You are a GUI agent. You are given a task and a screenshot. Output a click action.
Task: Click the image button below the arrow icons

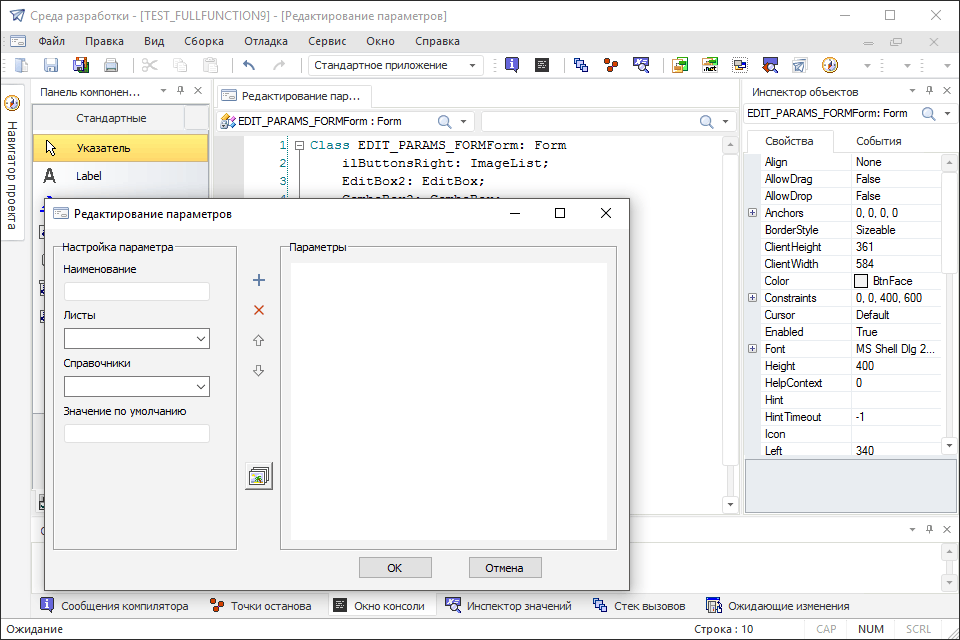[x=259, y=476]
